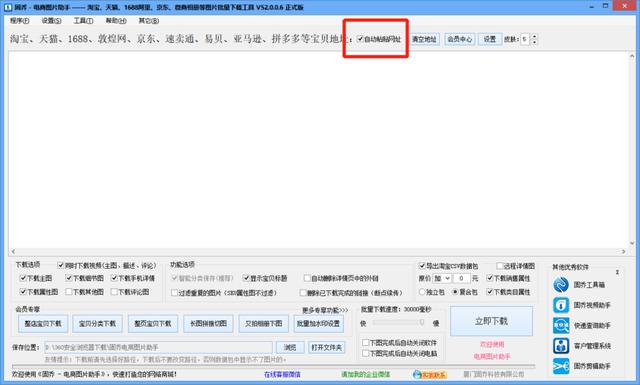The height and width of the screenshot is (385, 640).
Task: Open the 更多专享功能>>> link
Action: pos(325,310)
